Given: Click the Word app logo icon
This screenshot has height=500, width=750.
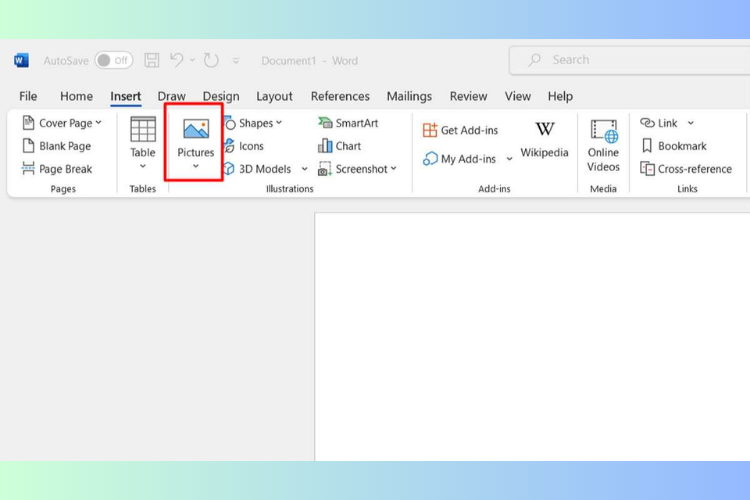Looking at the screenshot, I should [21, 60].
